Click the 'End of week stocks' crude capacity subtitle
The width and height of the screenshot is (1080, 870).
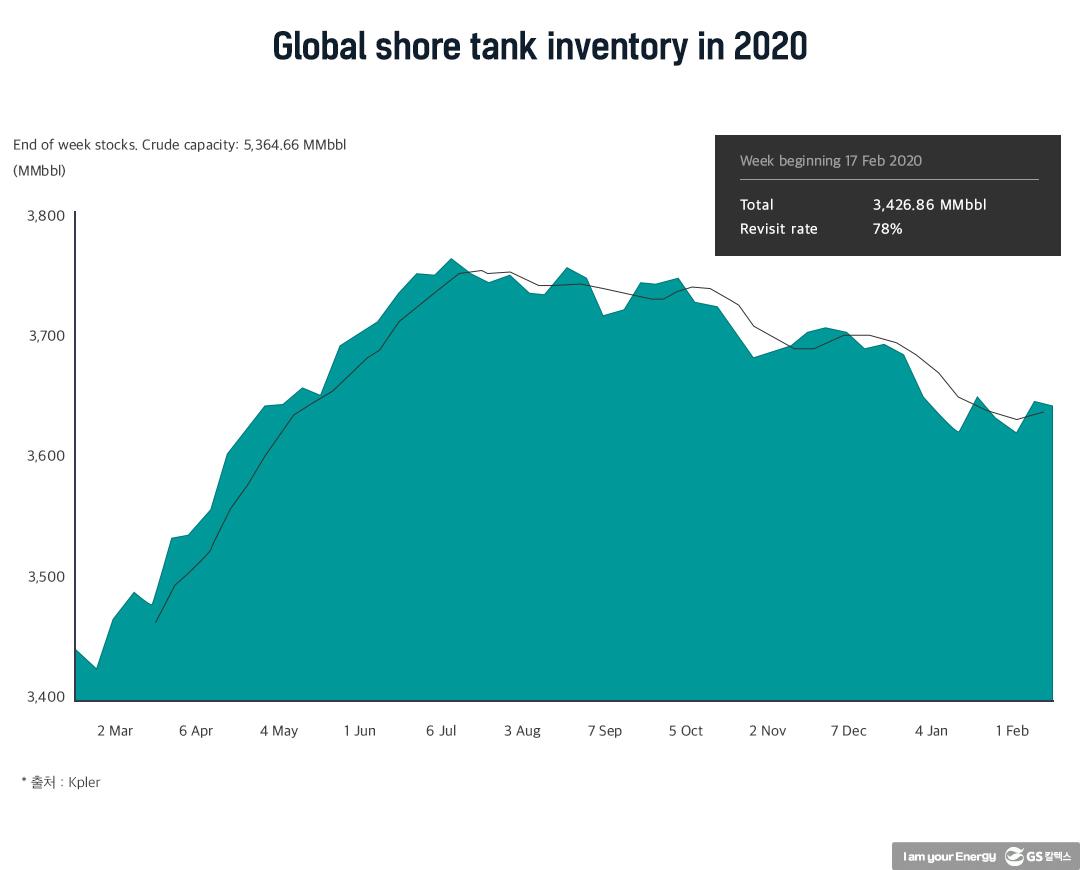point(179,145)
